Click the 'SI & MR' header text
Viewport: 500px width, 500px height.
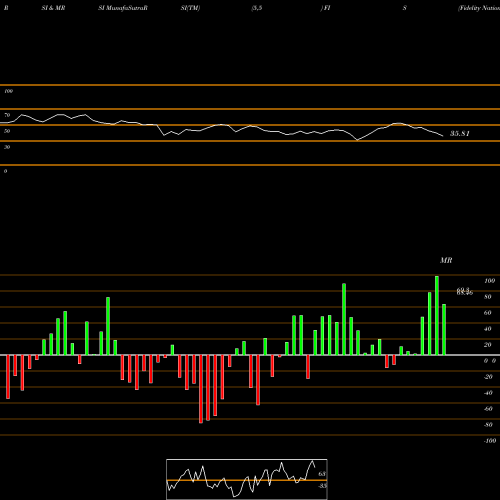[53, 8]
